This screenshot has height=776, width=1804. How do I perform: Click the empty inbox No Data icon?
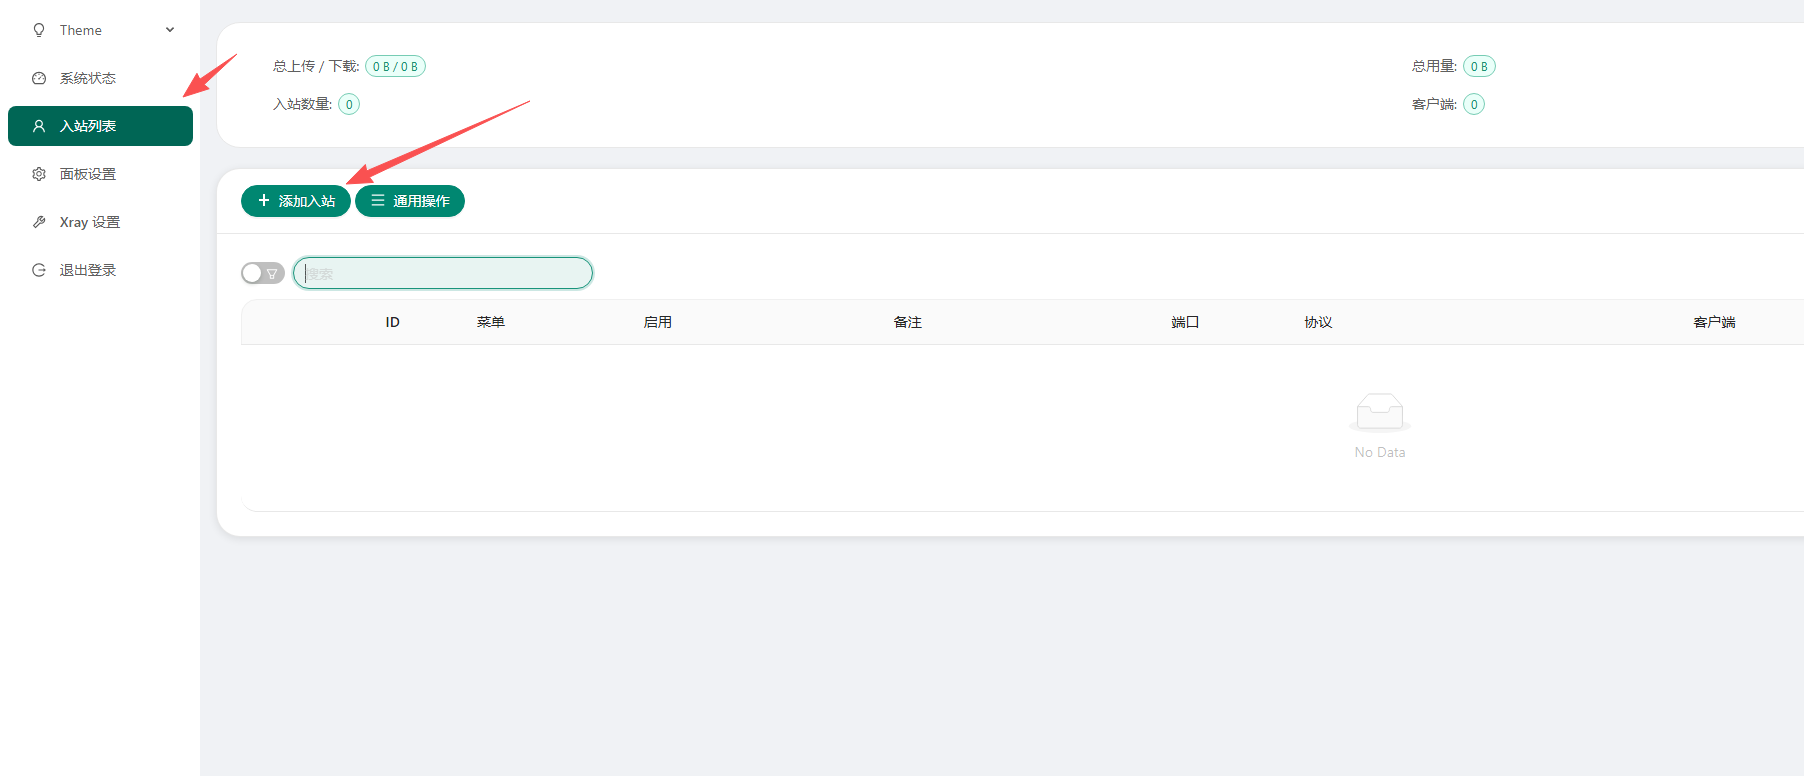click(x=1379, y=411)
